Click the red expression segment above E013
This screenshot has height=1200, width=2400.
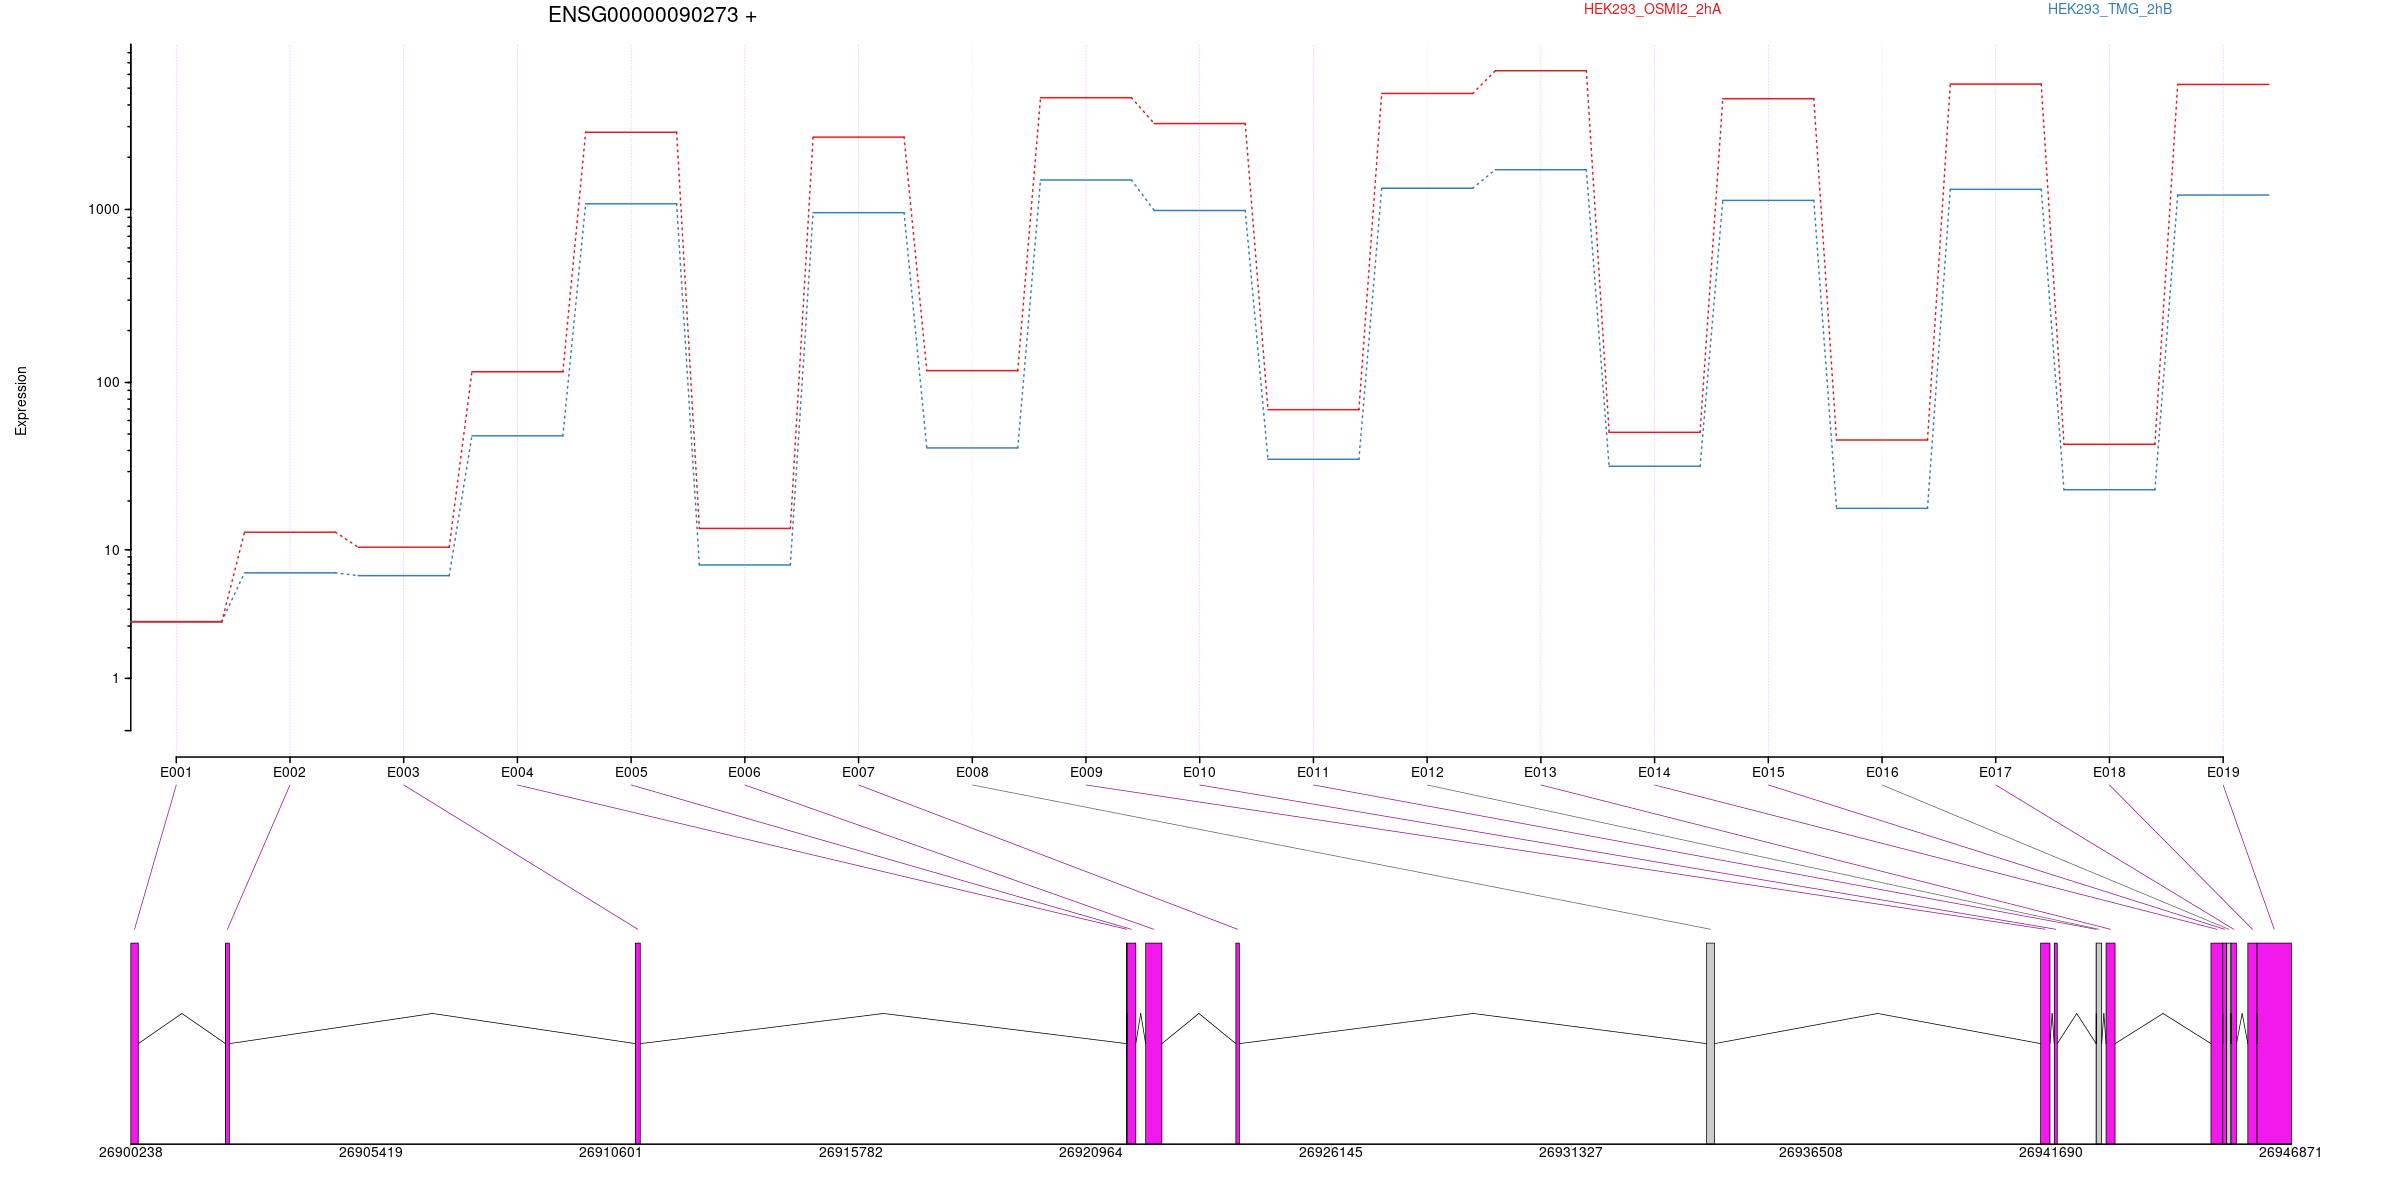tap(1540, 71)
